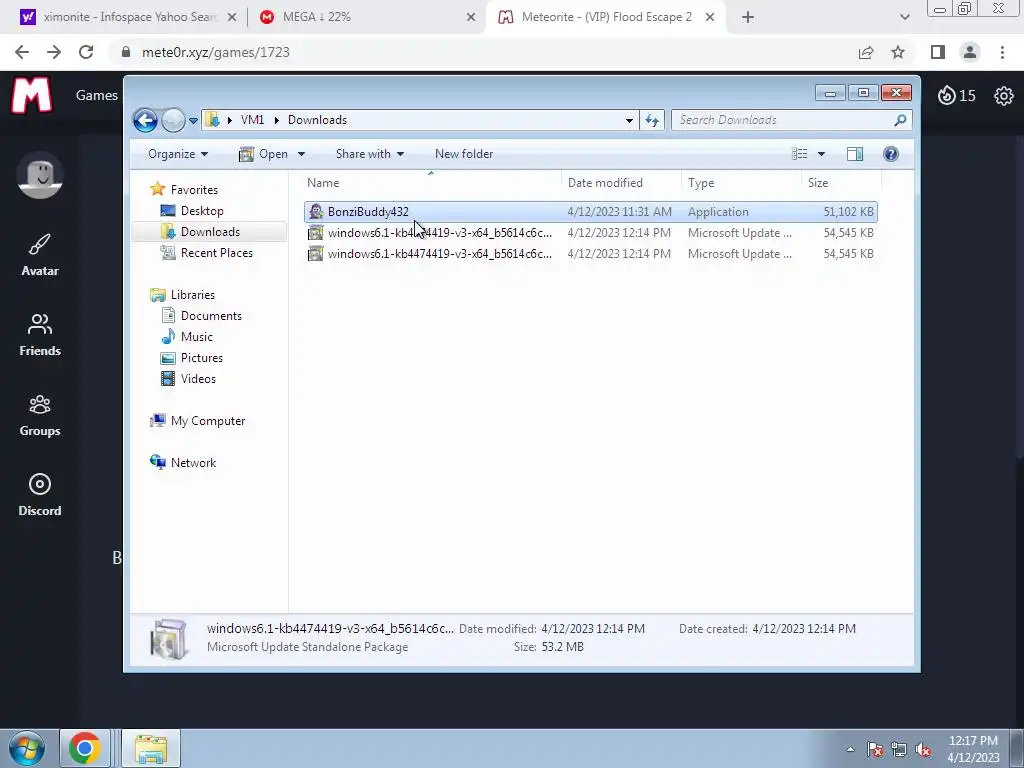Select Libraries in the navigation pane
The height and width of the screenshot is (768, 1024).
[182, 295]
